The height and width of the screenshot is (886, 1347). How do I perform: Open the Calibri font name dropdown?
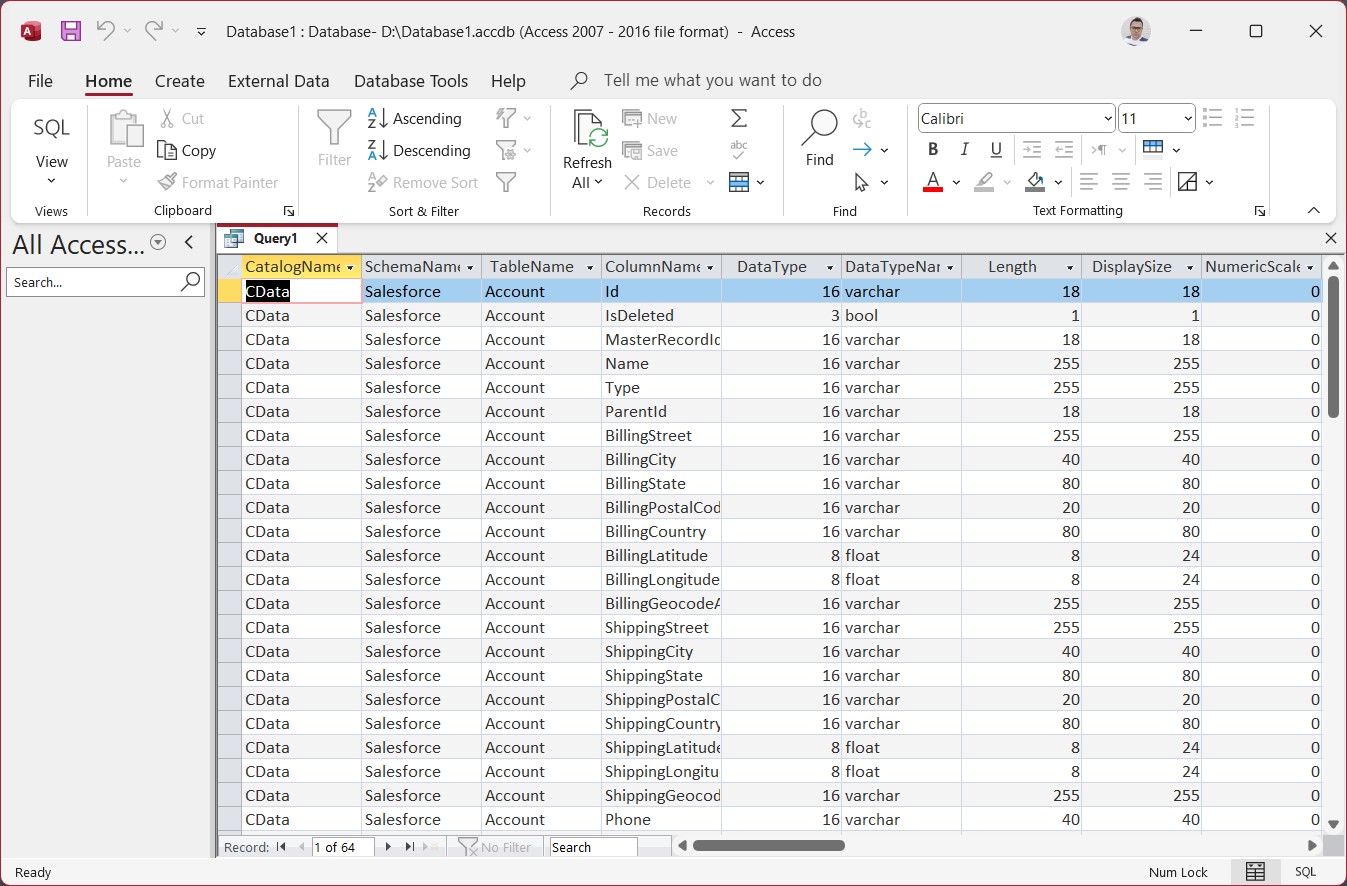tap(1107, 119)
